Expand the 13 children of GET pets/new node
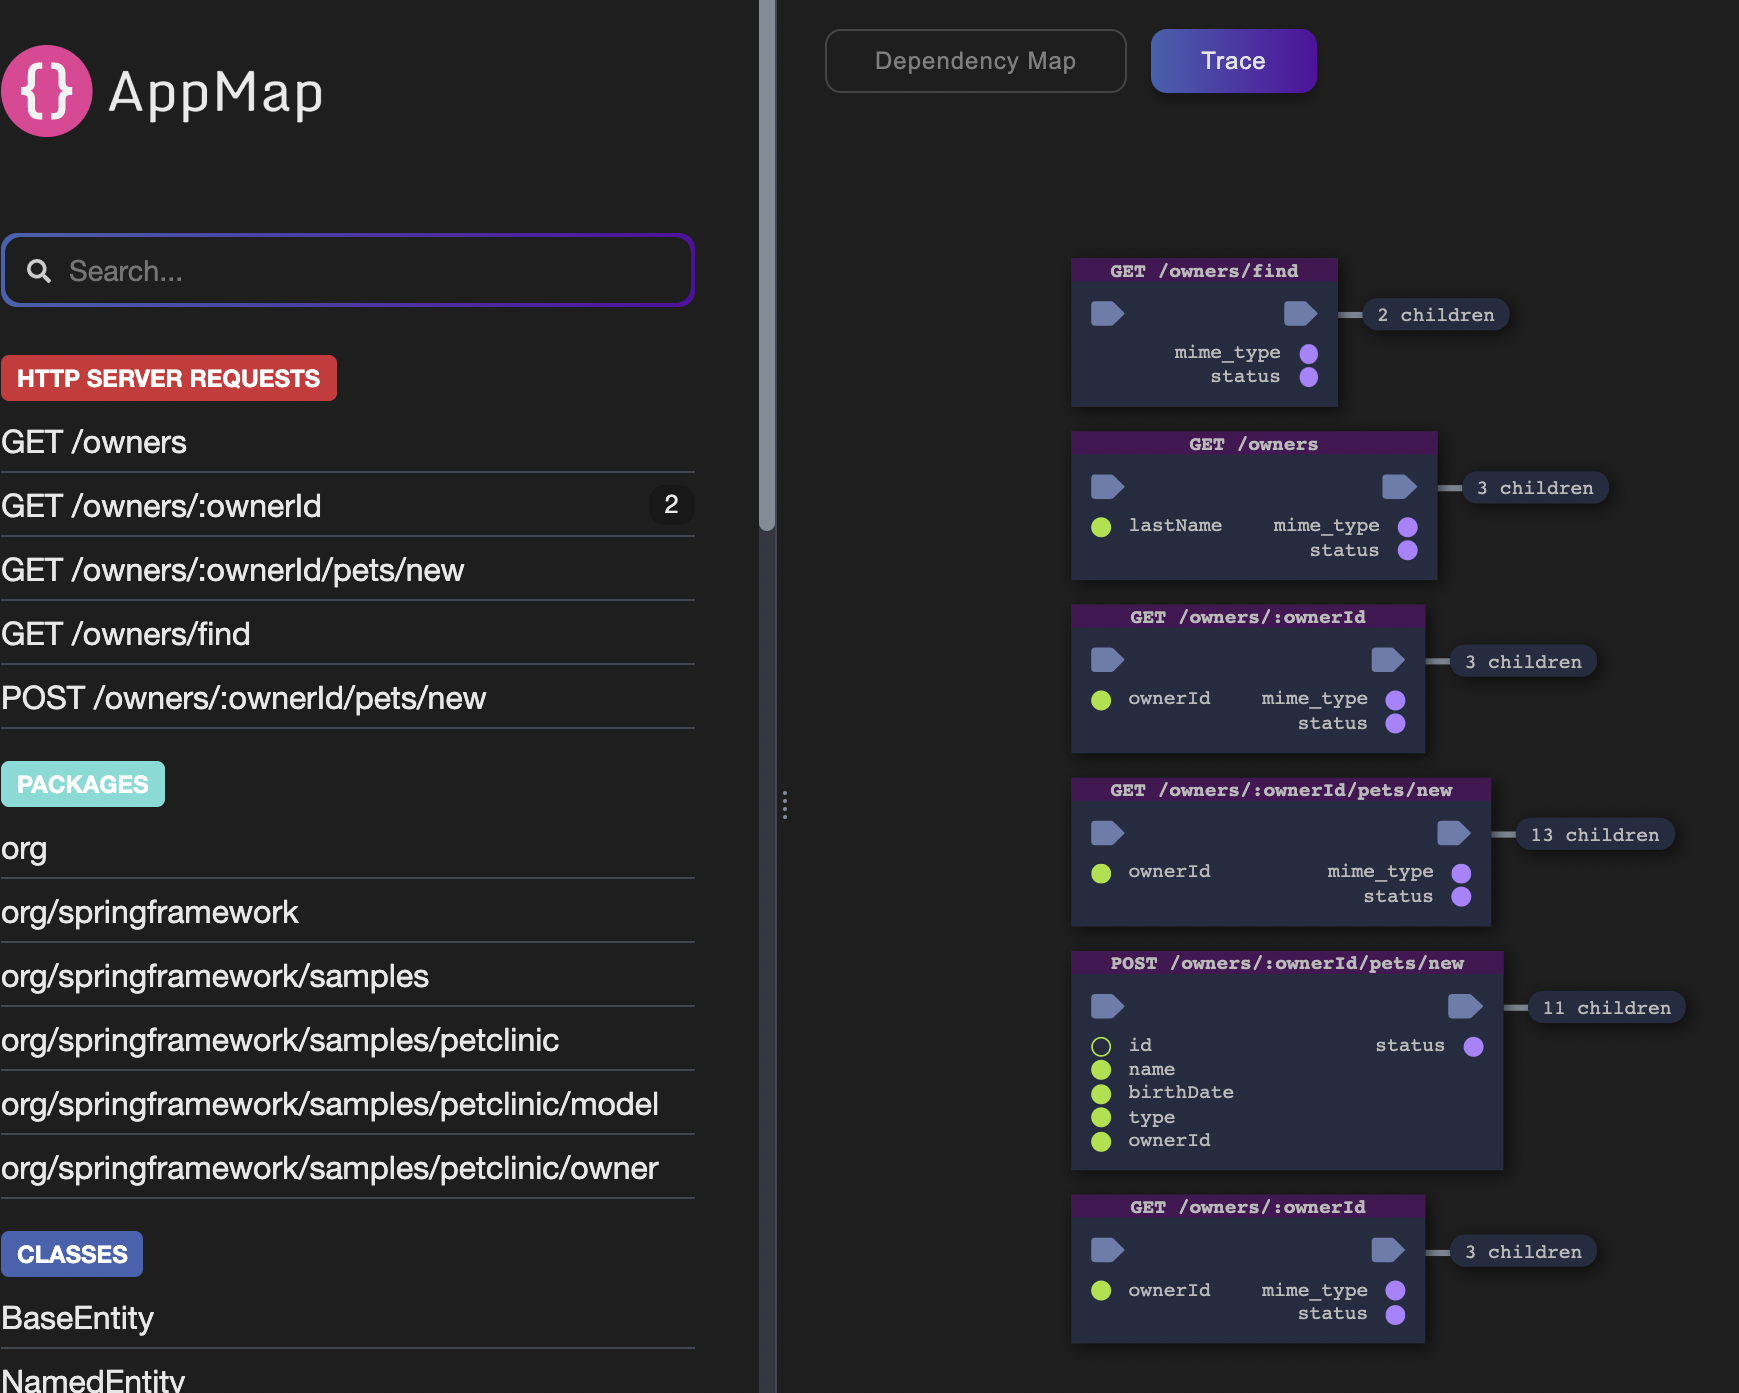The image size is (1739, 1393). point(1594,834)
